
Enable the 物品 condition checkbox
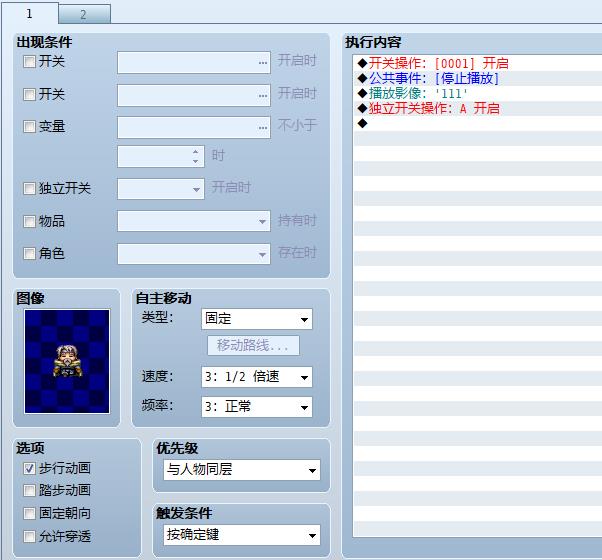(x=29, y=221)
